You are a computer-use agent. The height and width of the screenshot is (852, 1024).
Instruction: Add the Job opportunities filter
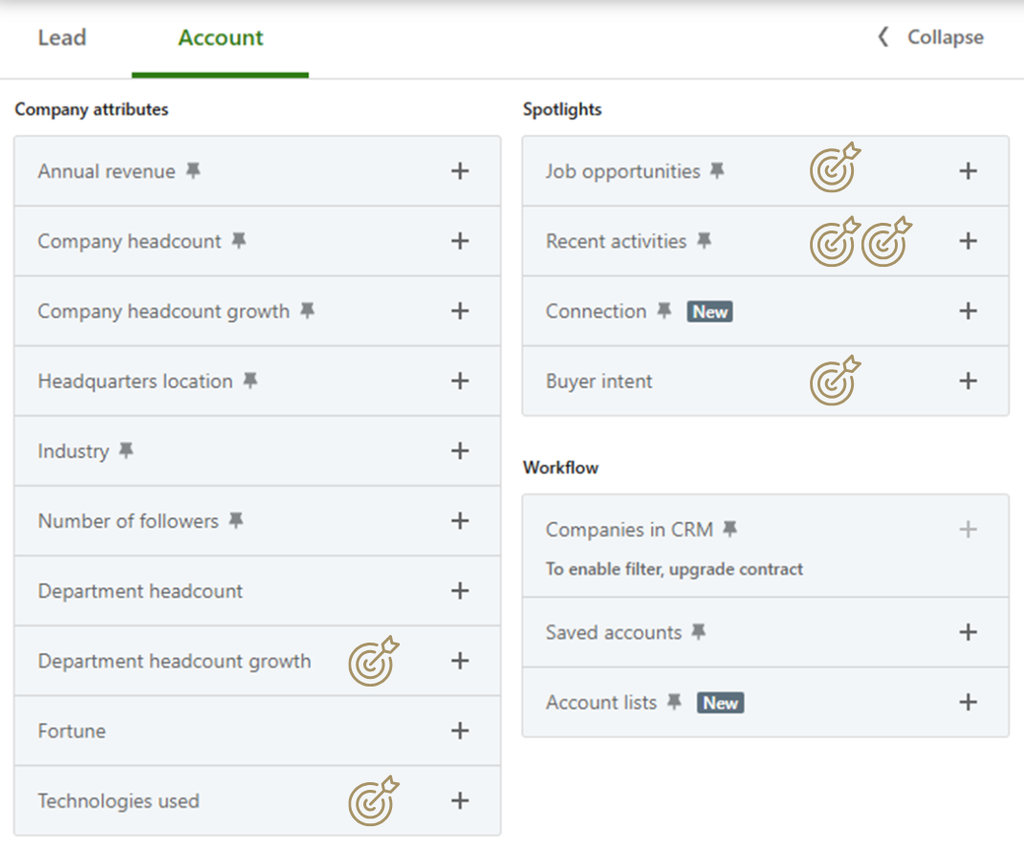click(968, 171)
